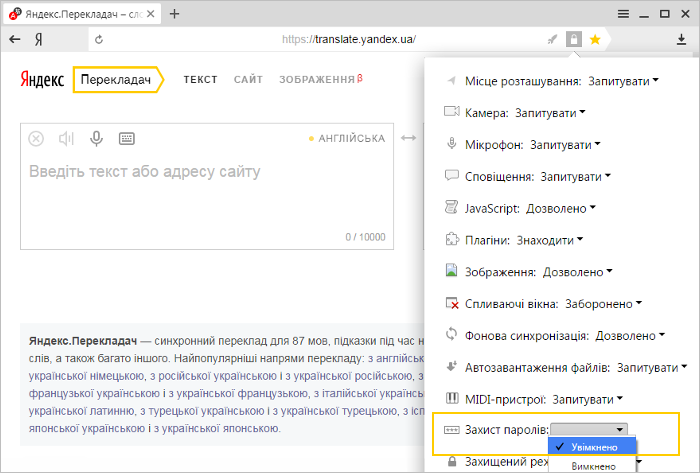This screenshot has width=700, height=473.
Task: Swap languages with the double arrow
Action: (x=408, y=138)
